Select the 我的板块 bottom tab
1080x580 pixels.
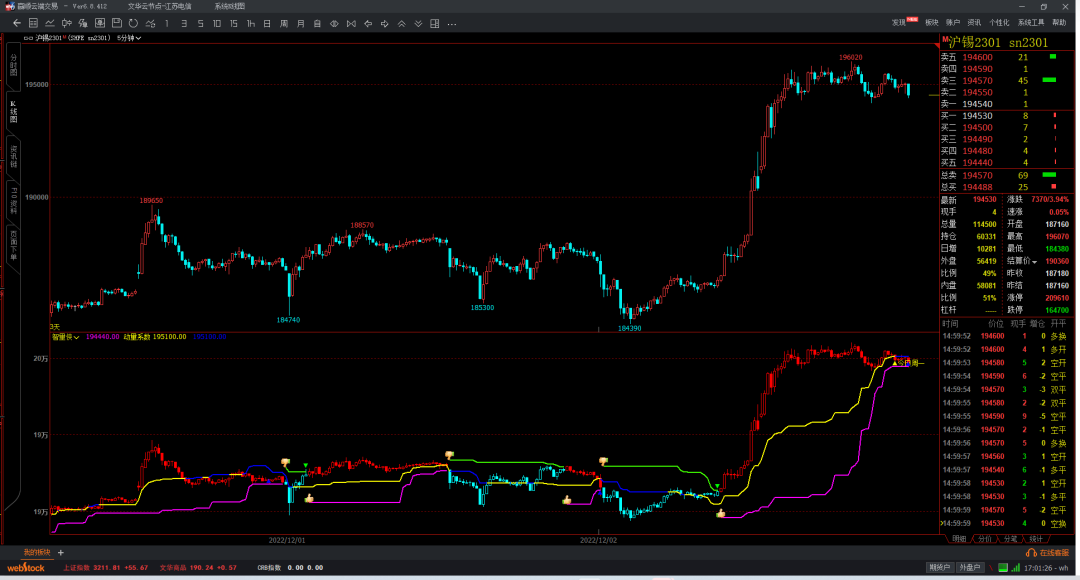click(x=37, y=552)
